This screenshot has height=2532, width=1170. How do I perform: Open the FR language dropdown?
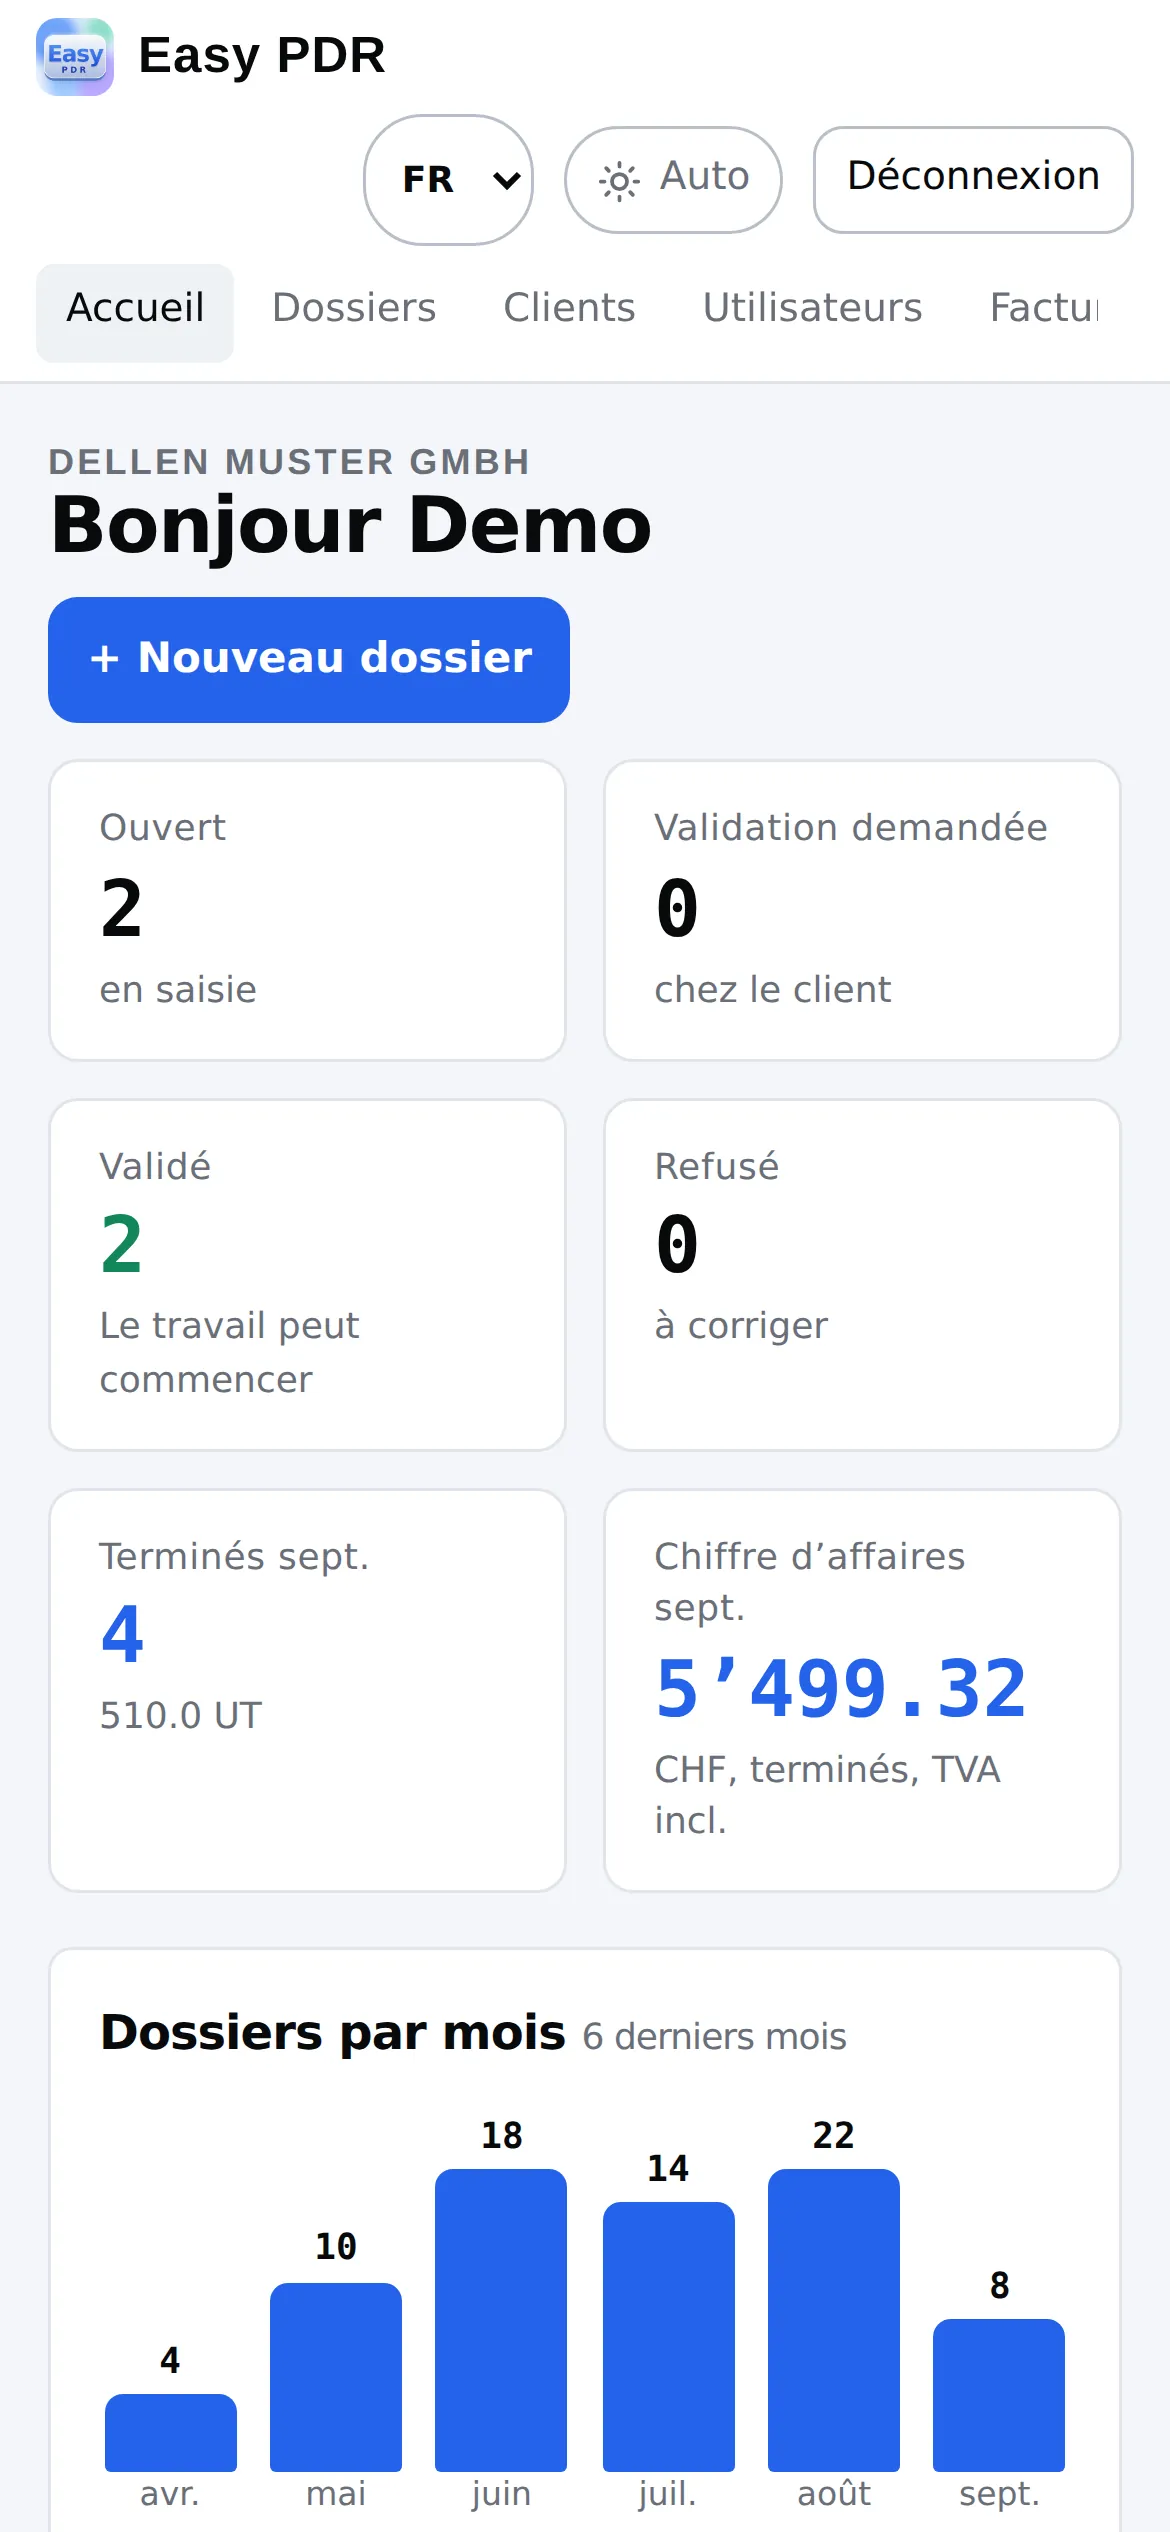(x=448, y=180)
